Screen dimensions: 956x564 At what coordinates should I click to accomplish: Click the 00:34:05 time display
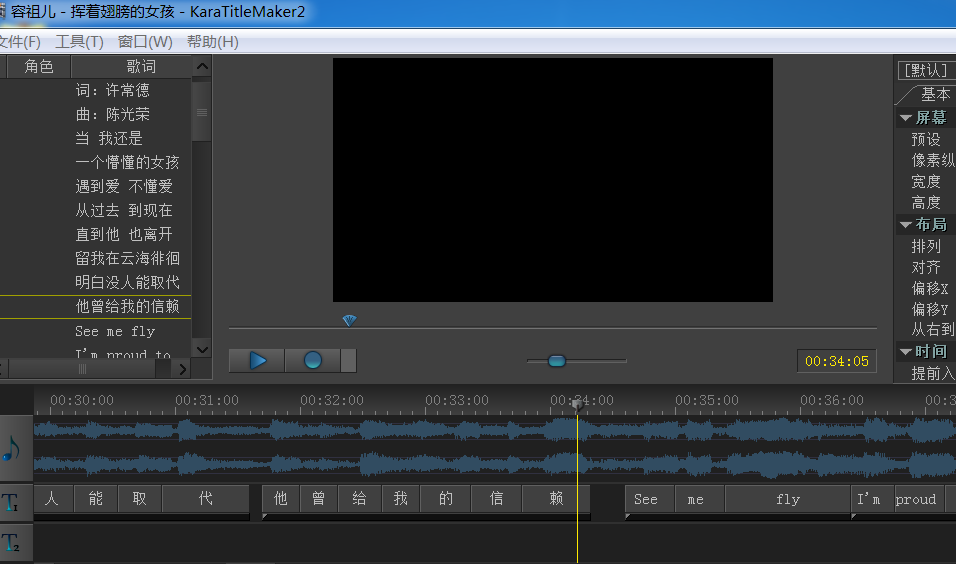pyautogui.click(x=836, y=361)
